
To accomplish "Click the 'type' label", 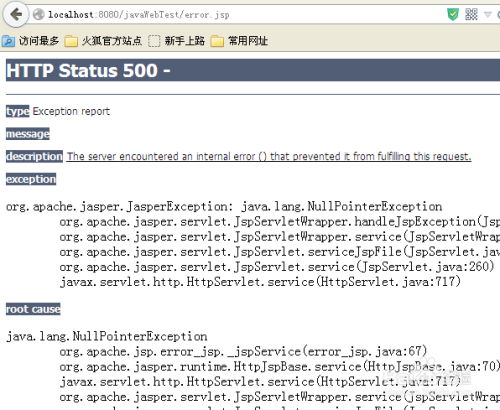I will click(18, 111).
